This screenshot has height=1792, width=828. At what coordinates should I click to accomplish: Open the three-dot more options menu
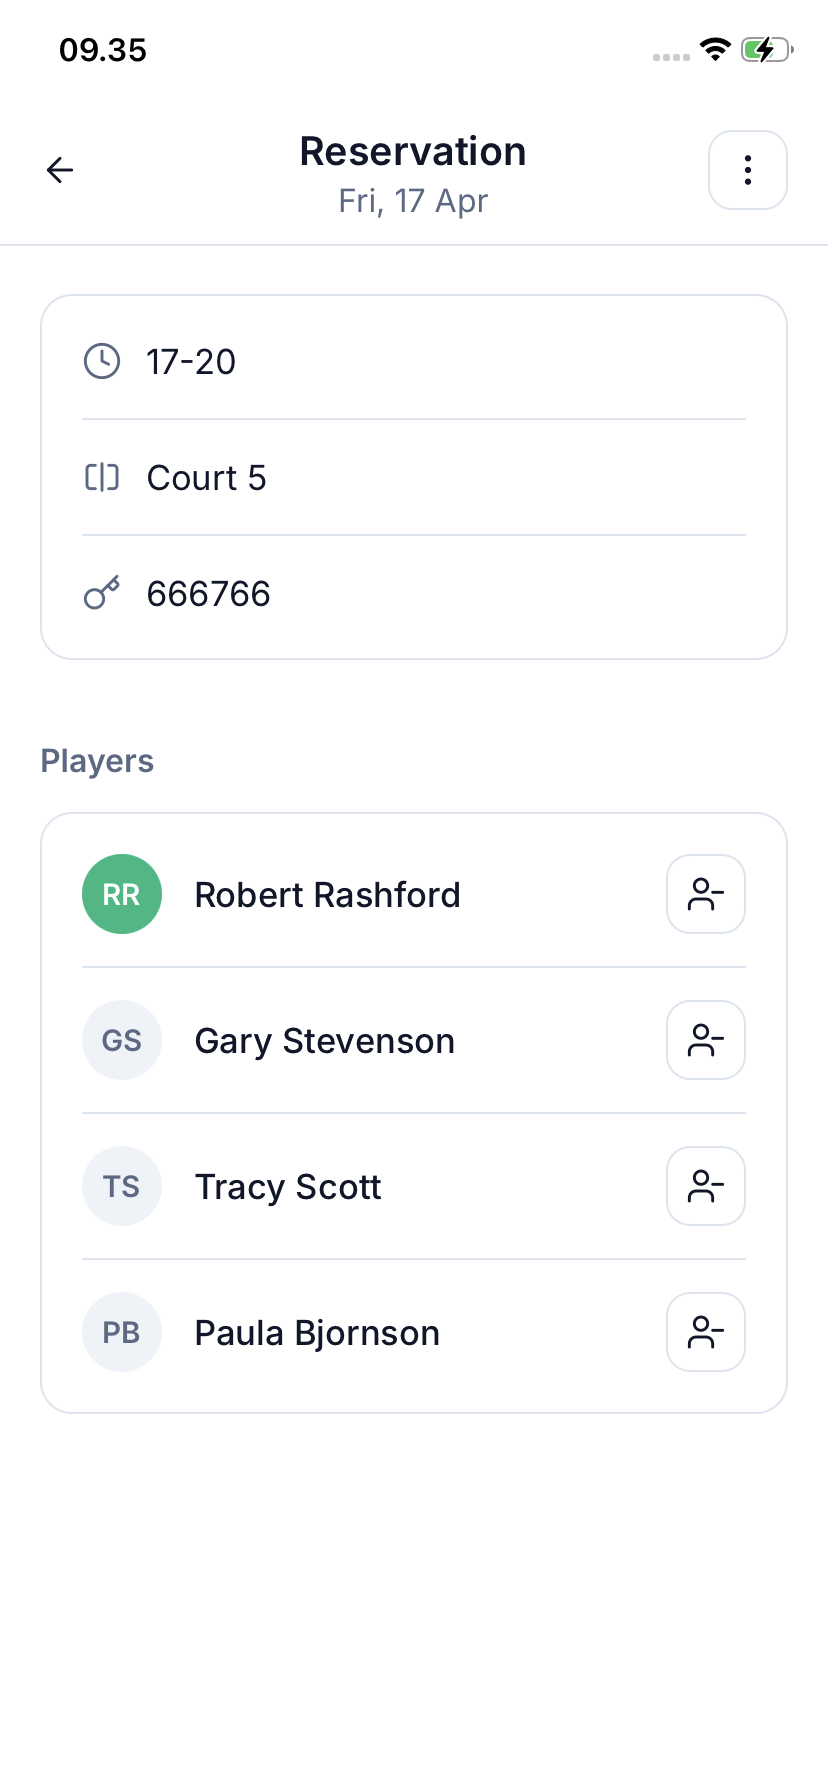747,170
